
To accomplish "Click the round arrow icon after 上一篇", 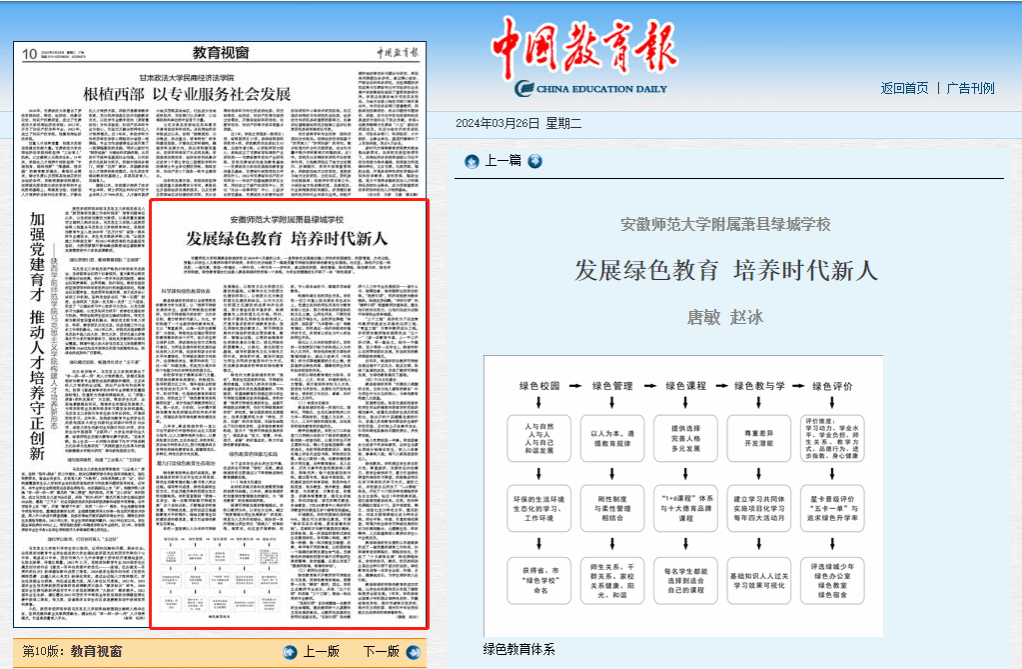I will 535,161.
